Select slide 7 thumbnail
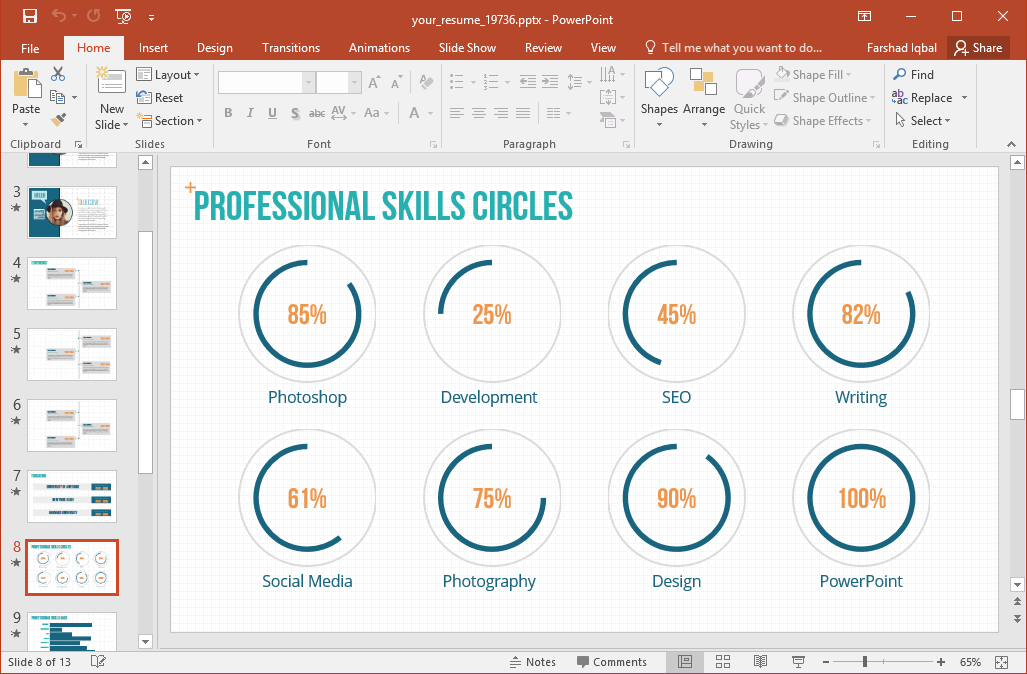 tap(72, 496)
